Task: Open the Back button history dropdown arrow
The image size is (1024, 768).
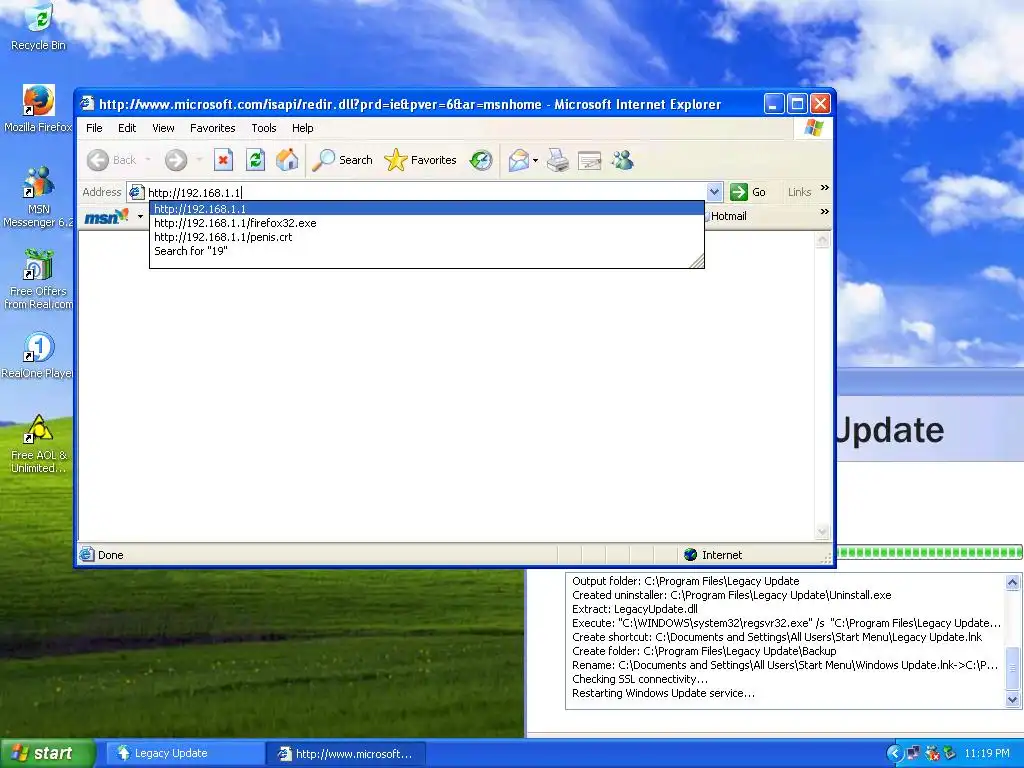Action: (x=148, y=160)
